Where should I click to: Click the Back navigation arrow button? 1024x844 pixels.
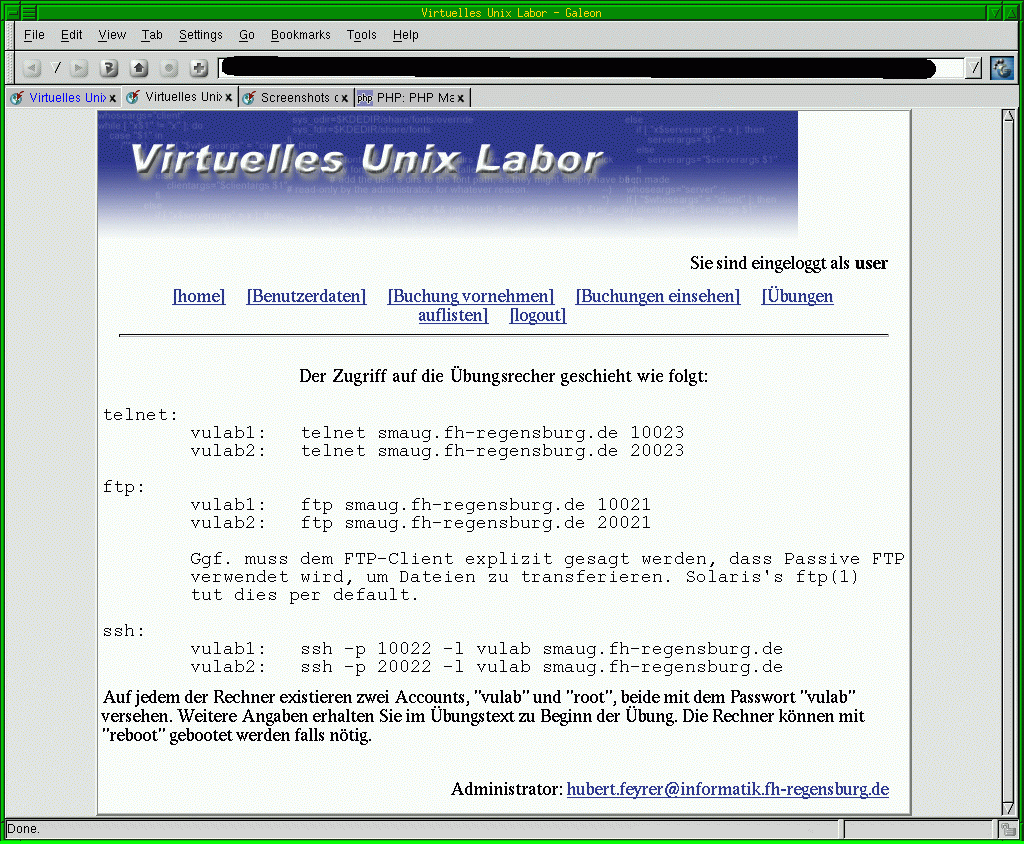31,68
